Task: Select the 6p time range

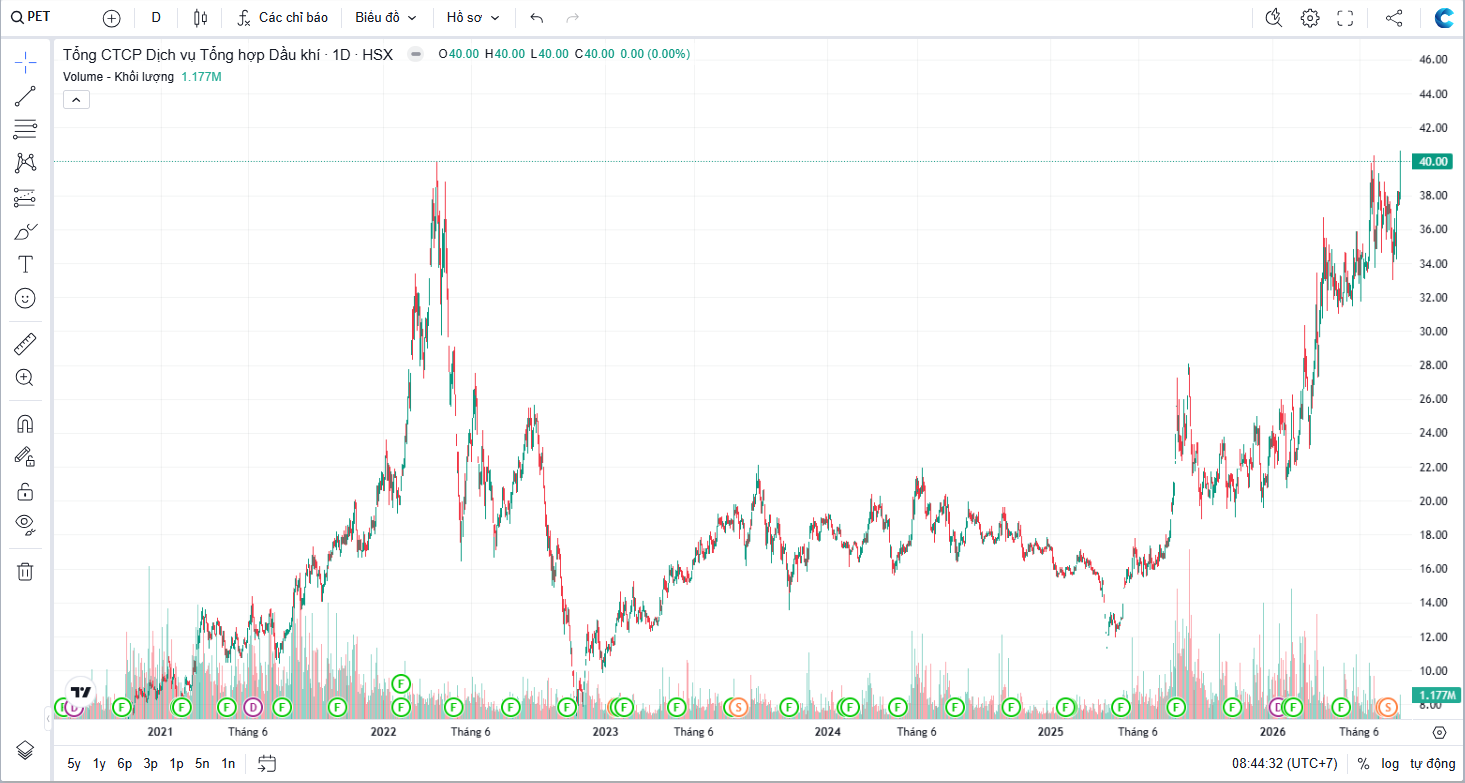Action: [124, 764]
